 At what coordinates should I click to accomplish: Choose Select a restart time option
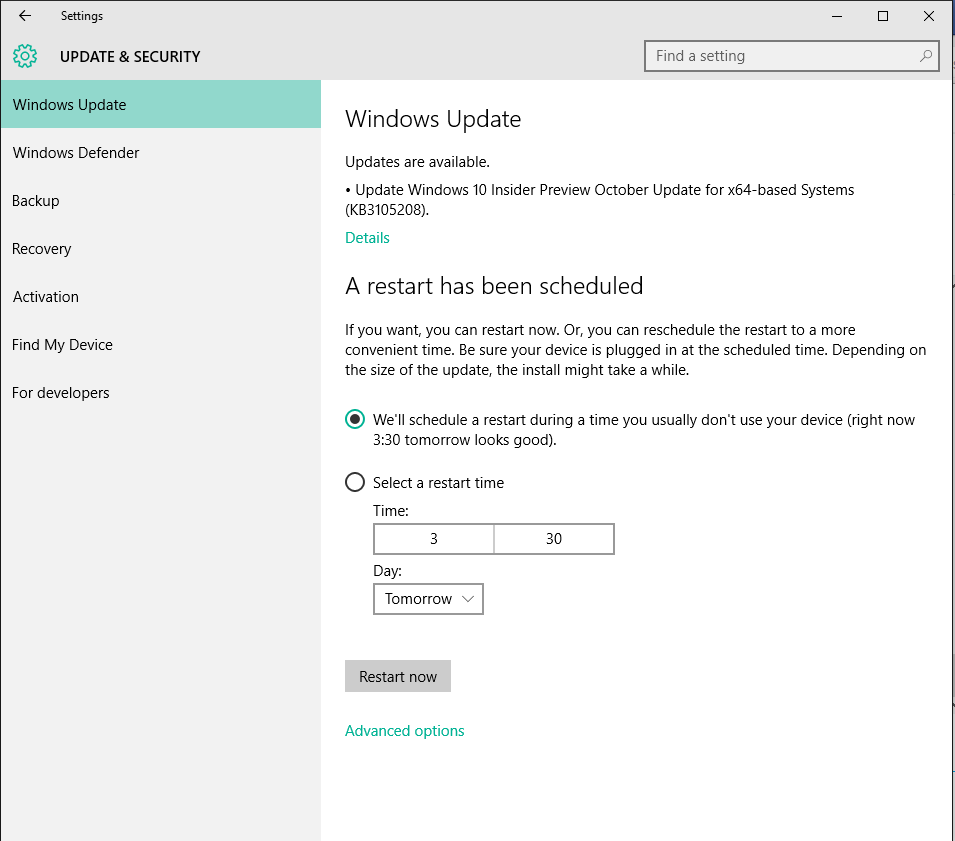click(x=354, y=482)
